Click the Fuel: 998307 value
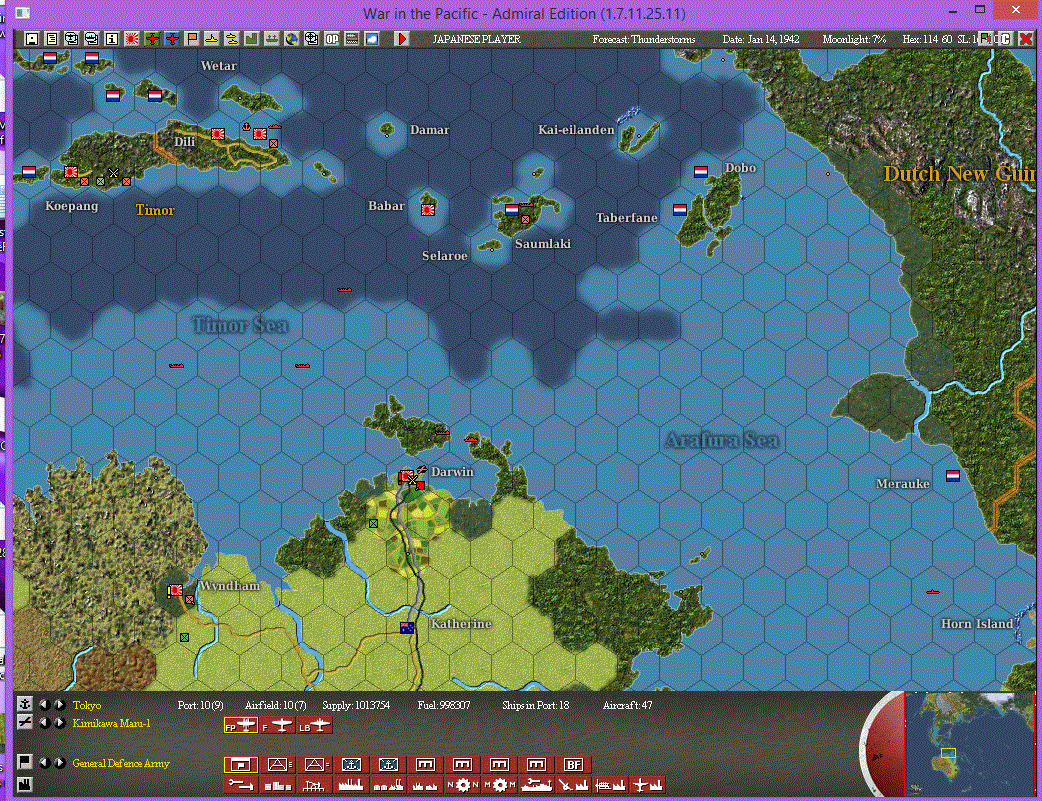 click(444, 705)
